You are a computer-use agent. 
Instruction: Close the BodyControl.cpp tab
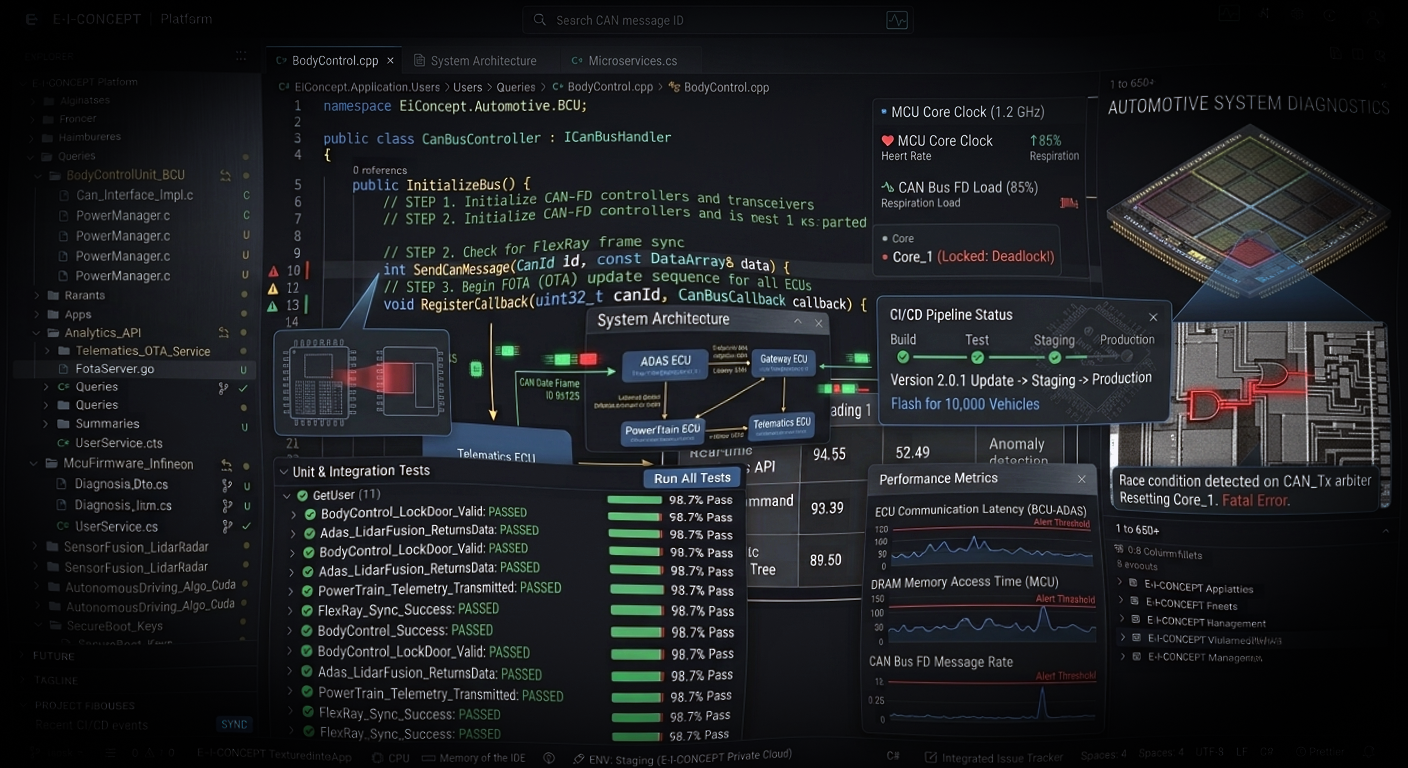point(390,61)
